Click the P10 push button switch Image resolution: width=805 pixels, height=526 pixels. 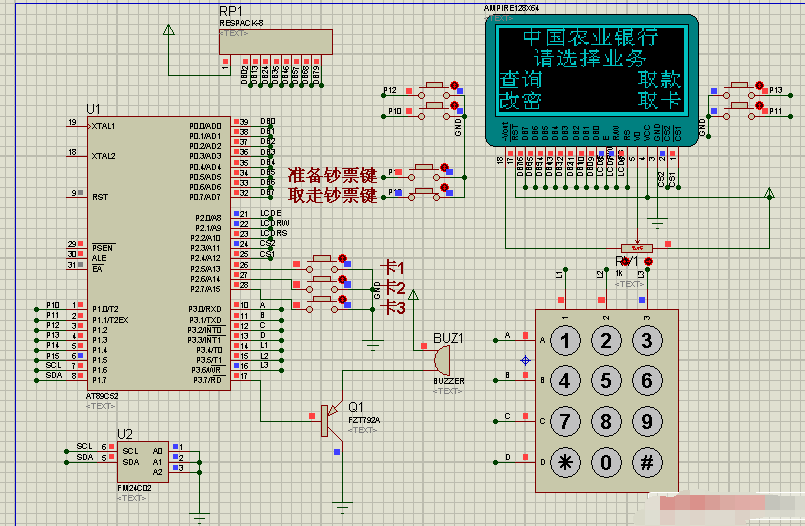434,110
